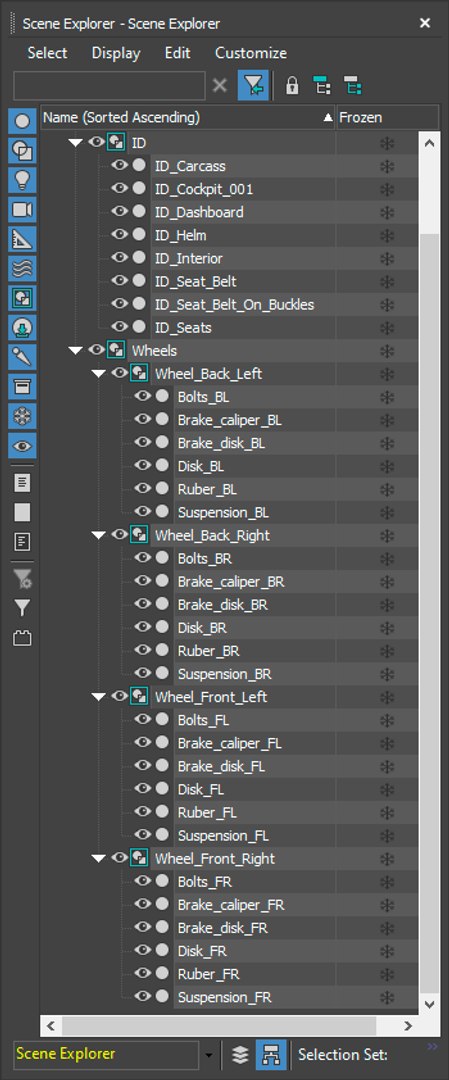
Task: Click the search input field
Action: point(109,86)
